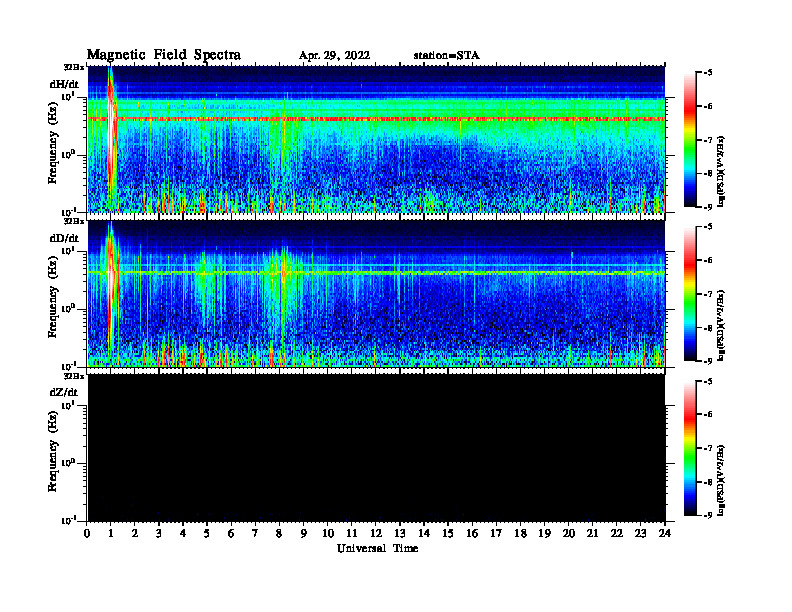792x612 pixels.
Task: Click hour tick label '15' on time axis
Action: click(448, 534)
